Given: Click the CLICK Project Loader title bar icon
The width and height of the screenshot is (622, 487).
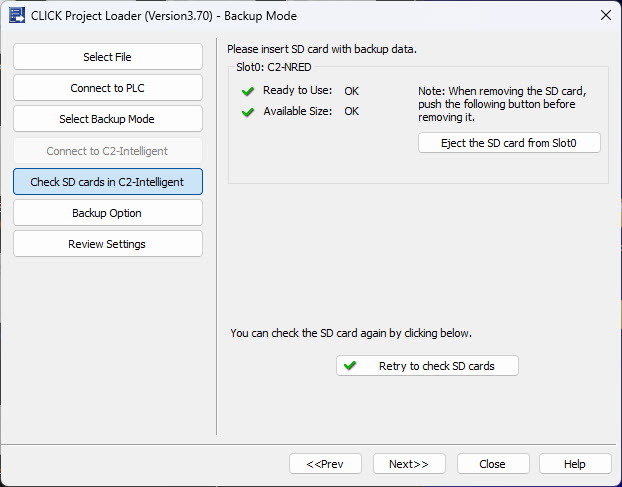Looking at the screenshot, I should coord(17,15).
